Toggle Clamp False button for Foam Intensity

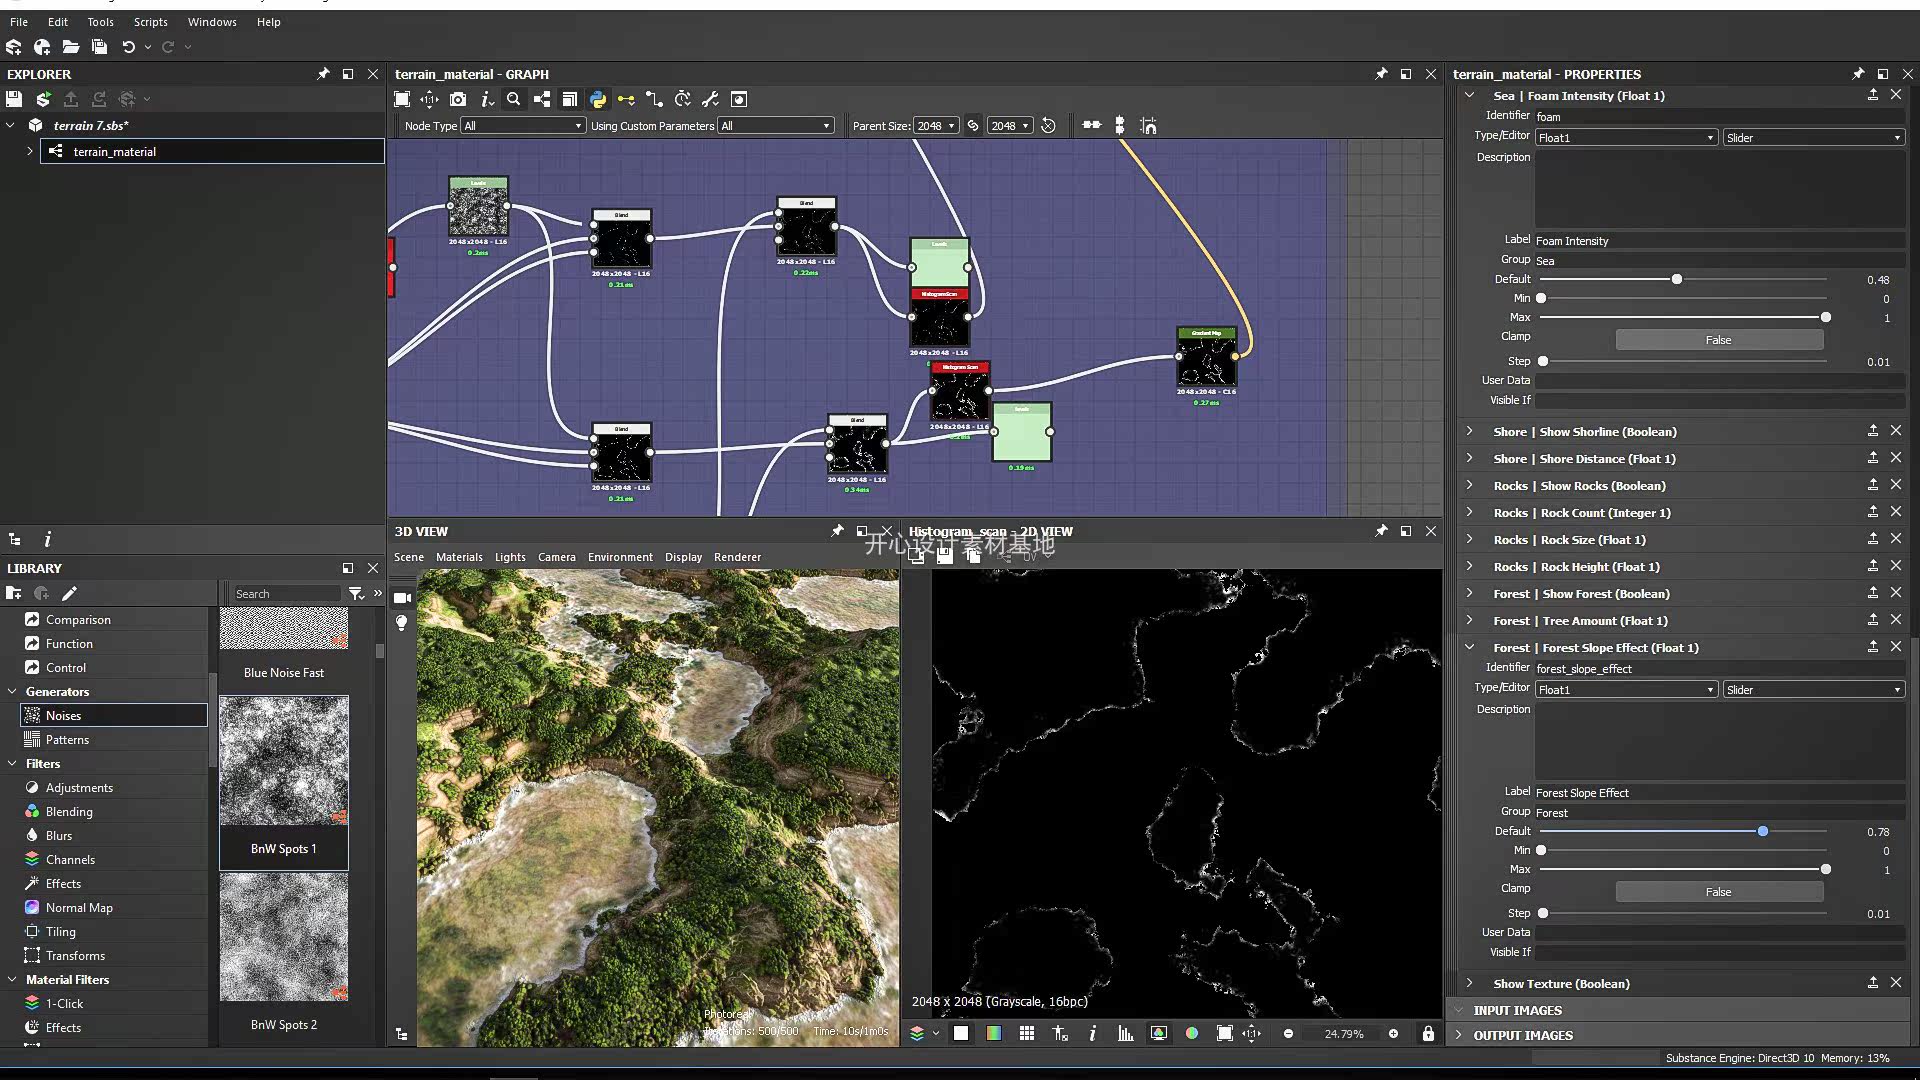tap(1718, 340)
